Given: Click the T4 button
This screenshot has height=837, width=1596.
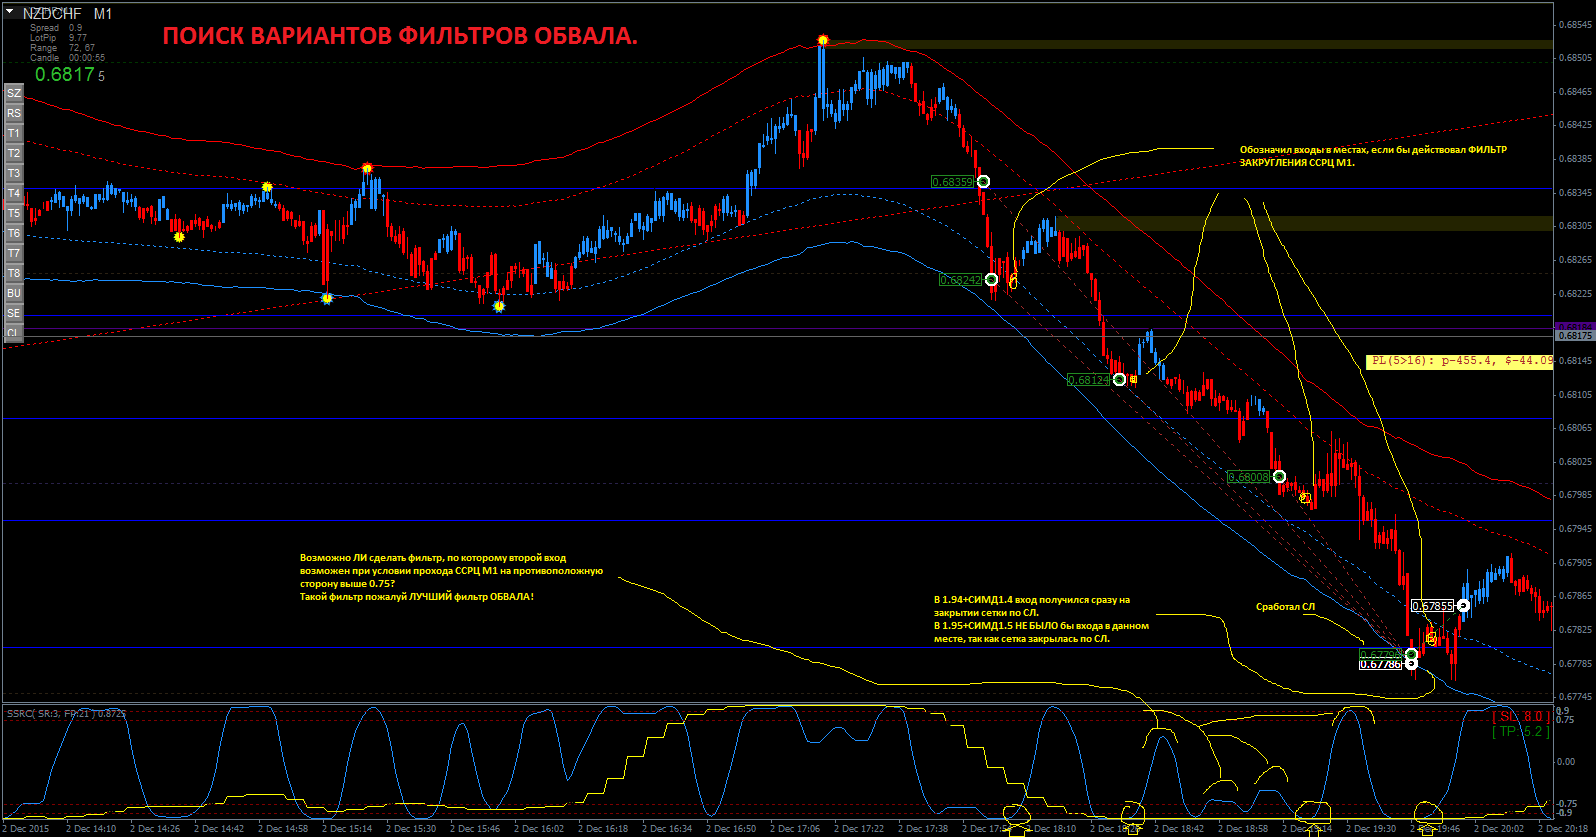Looking at the screenshot, I should tap(14, 193).
